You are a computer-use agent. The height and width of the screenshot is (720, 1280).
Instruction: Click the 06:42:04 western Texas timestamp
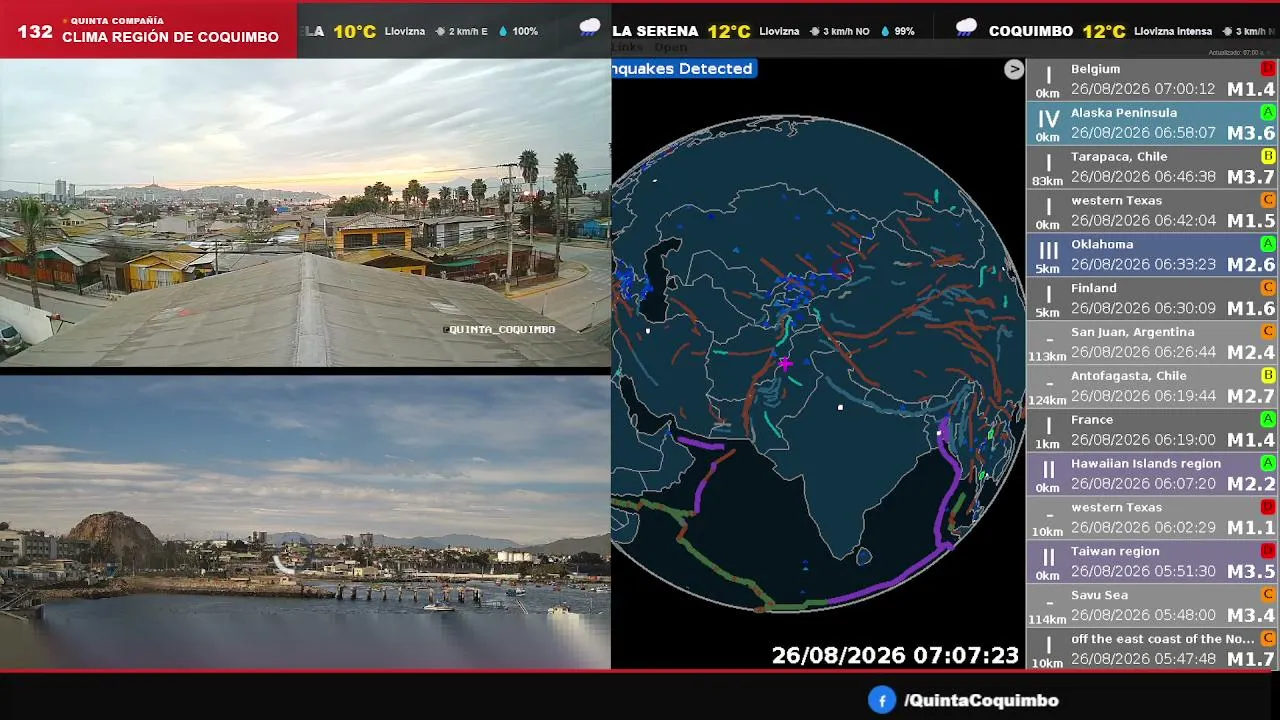pos(1143,221)
